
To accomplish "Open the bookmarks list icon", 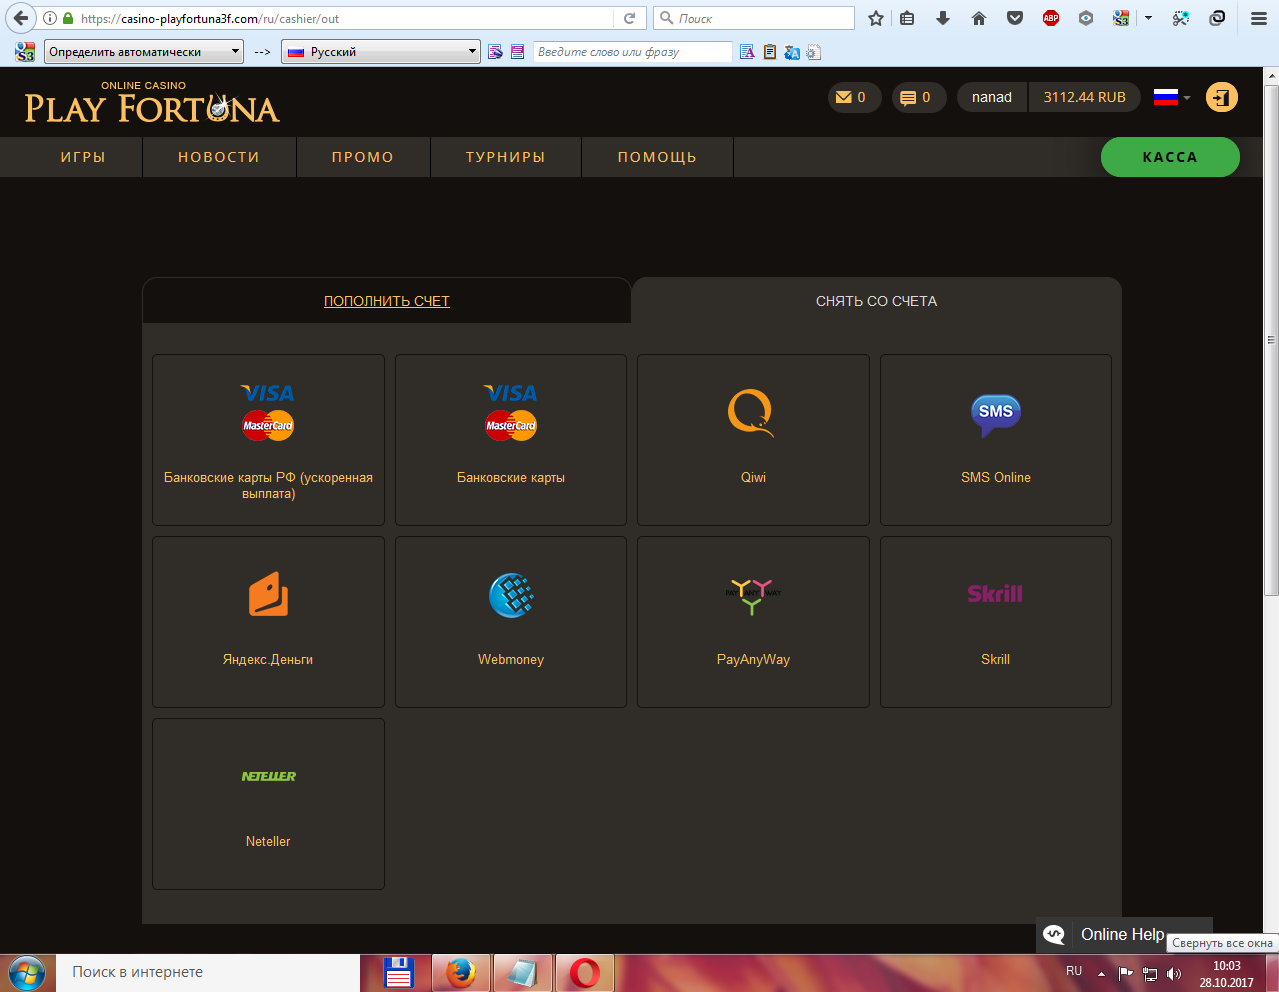I will [x=908, y=18].
